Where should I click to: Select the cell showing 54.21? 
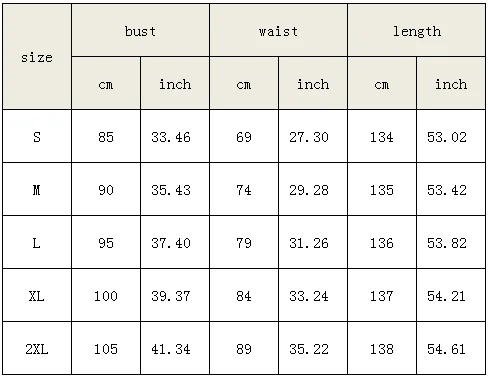pyautogui.click(x=451, y=295)
